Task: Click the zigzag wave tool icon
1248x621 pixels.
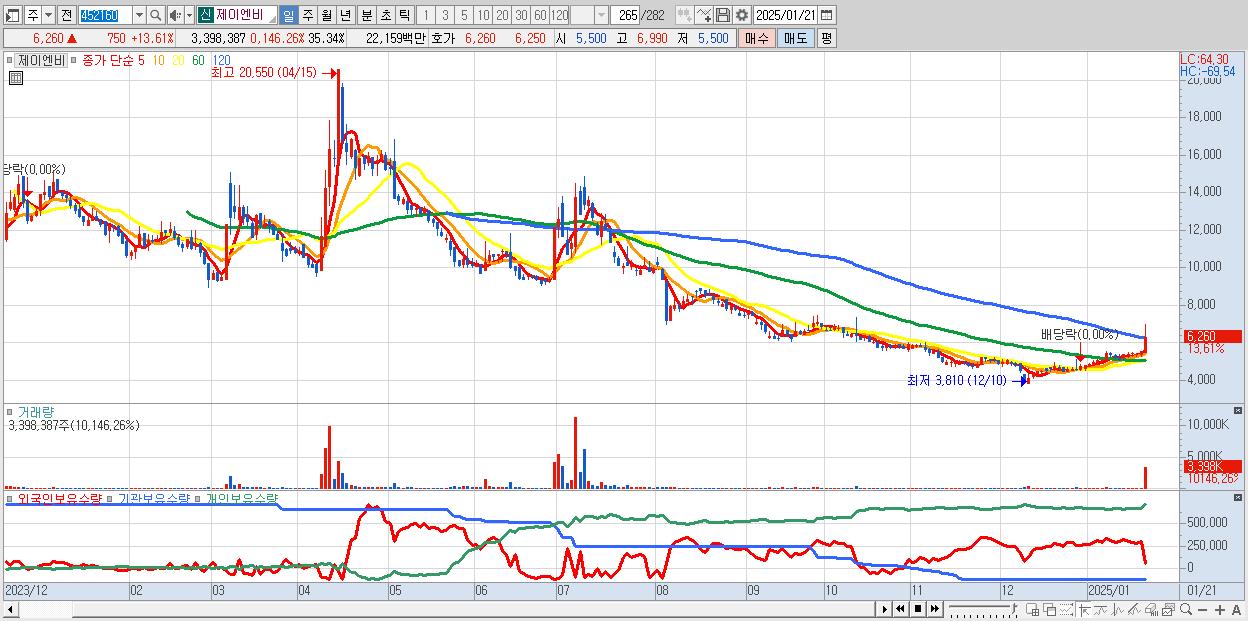Action: tap(1118, 610)
